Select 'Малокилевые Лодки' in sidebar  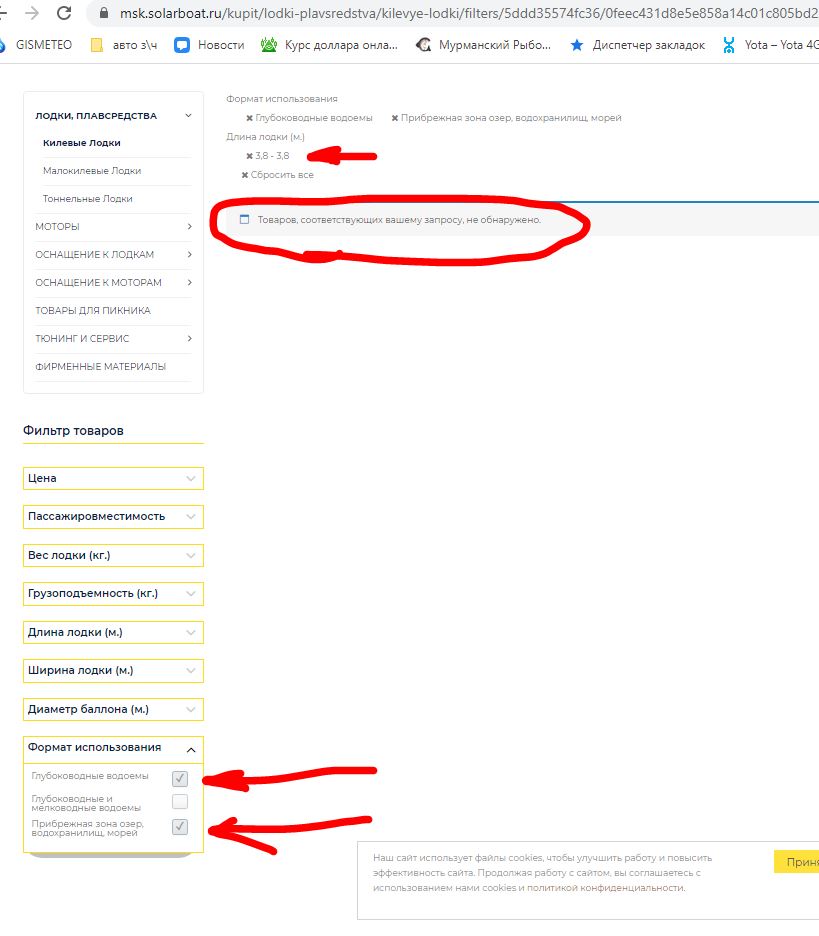pos(92,171)
